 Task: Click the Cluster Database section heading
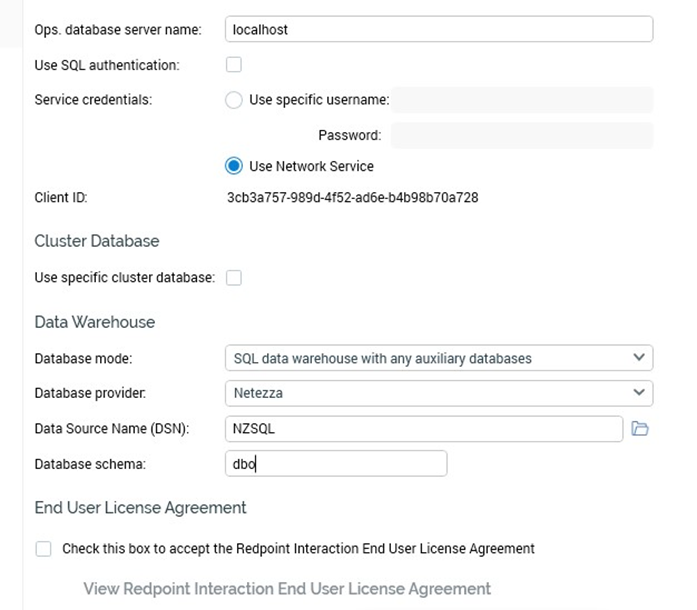97,241
